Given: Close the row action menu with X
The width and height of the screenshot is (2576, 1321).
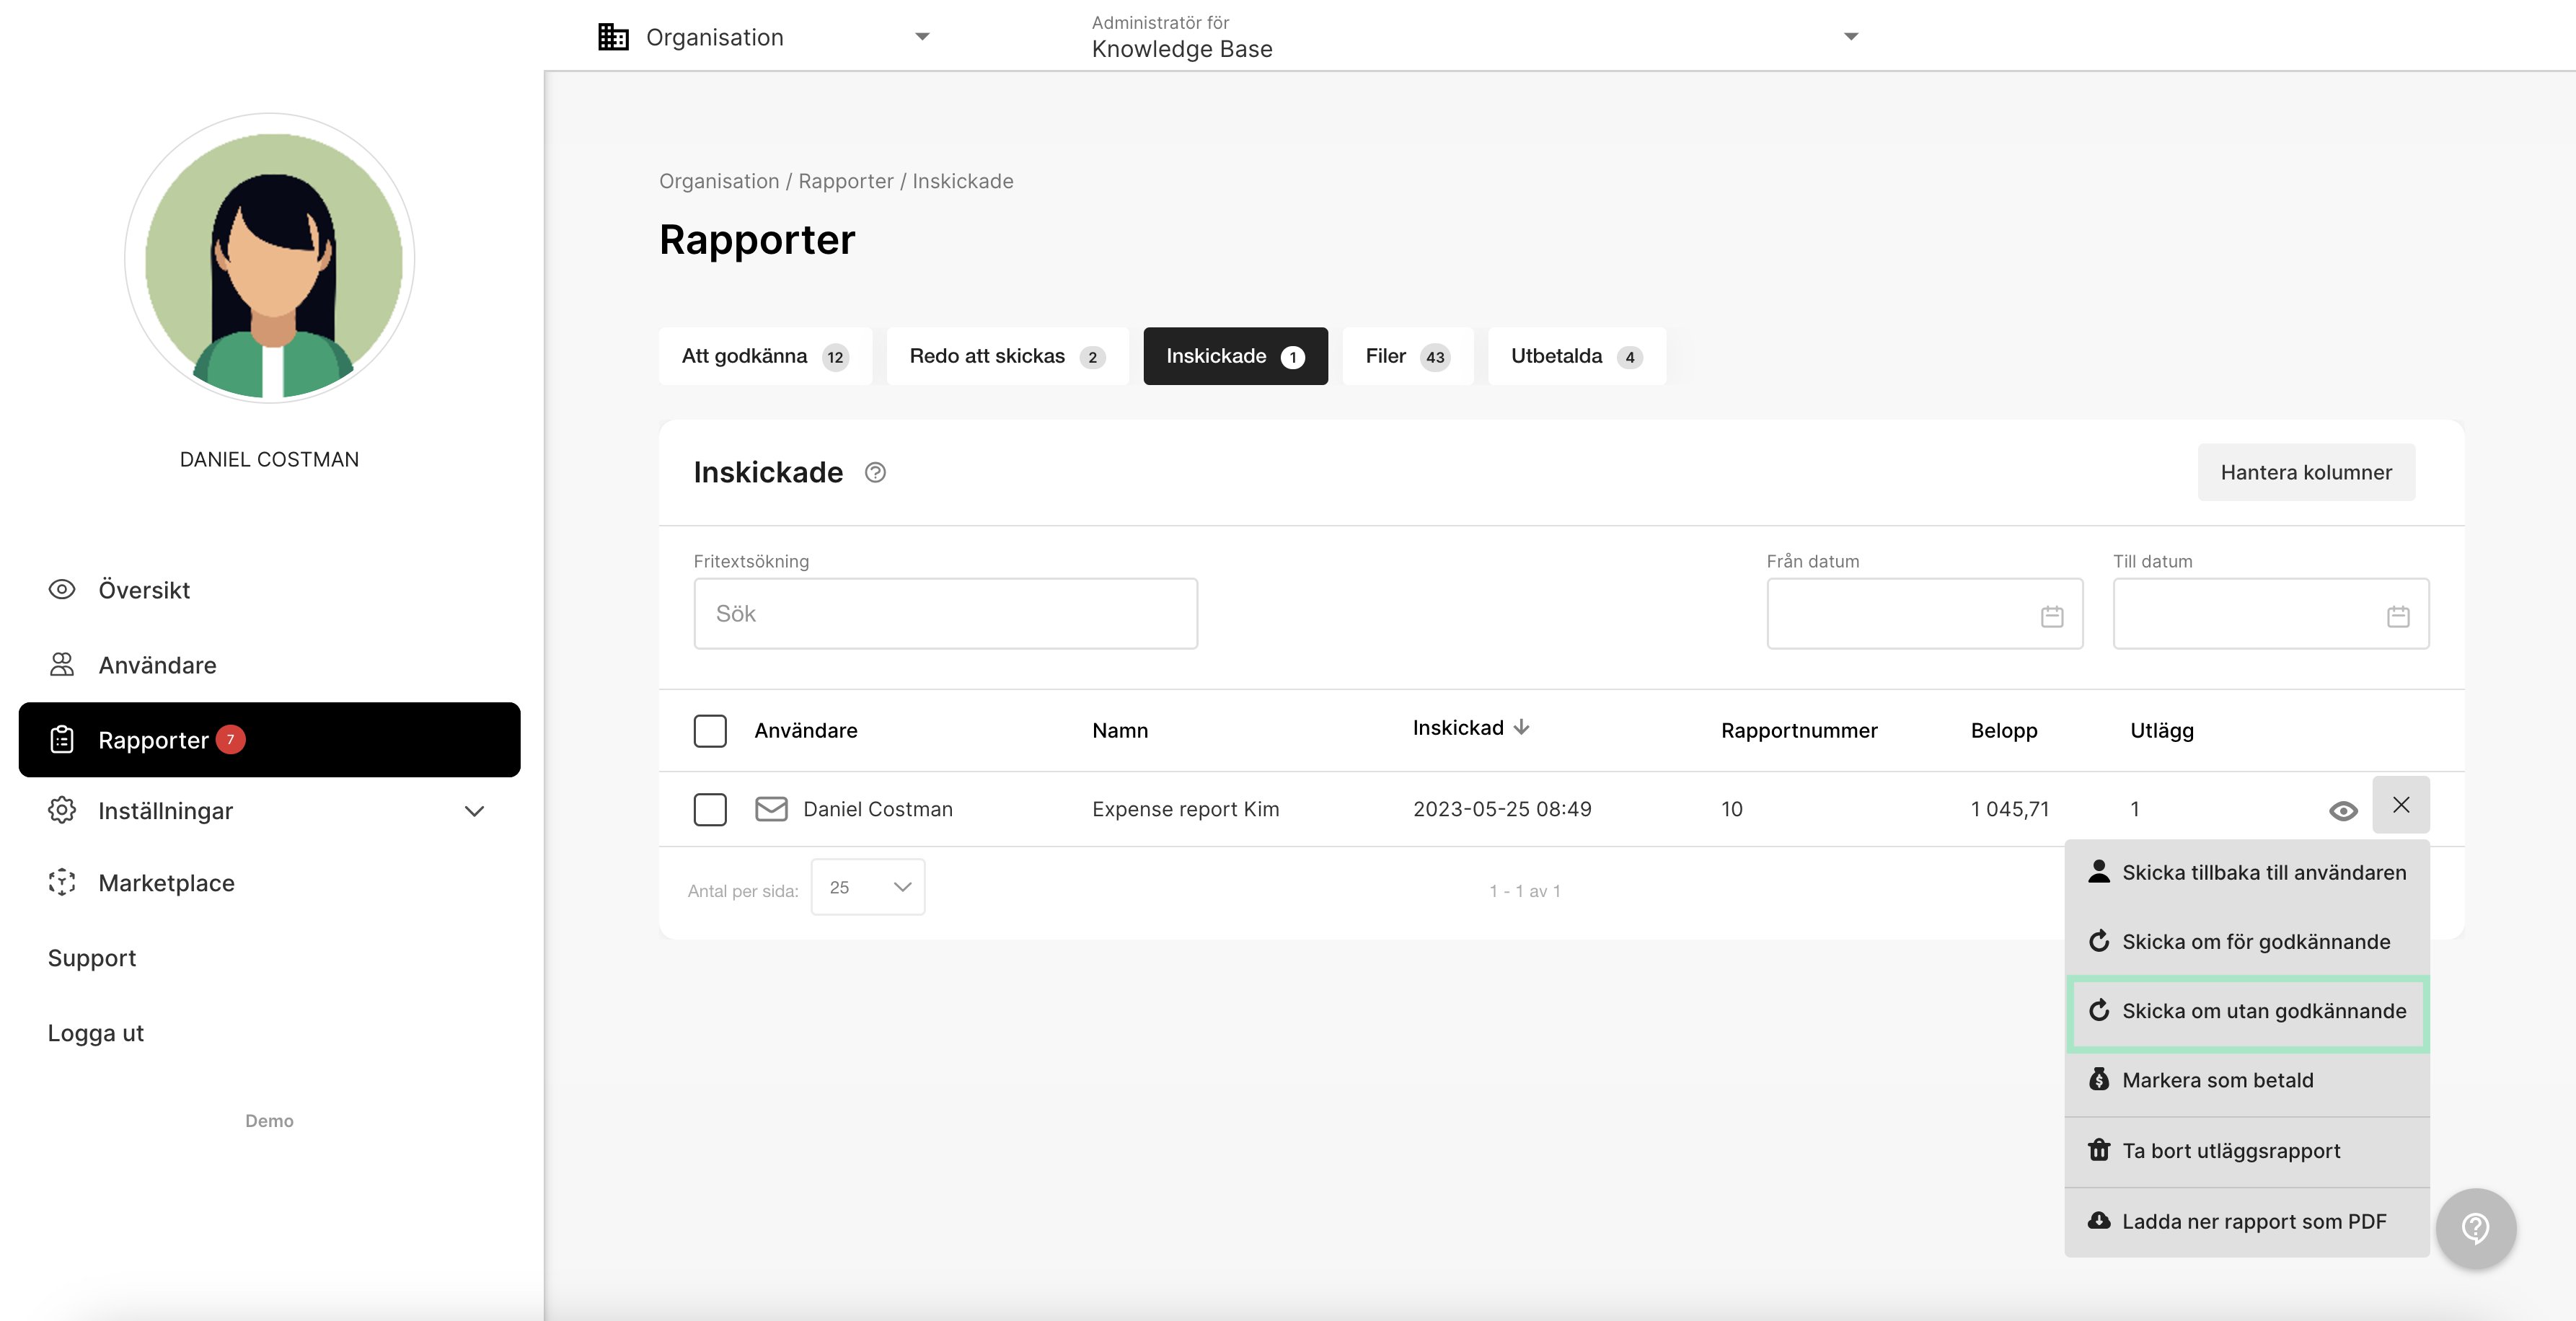Looking at the screenshot, I should tap(2401, 804).
